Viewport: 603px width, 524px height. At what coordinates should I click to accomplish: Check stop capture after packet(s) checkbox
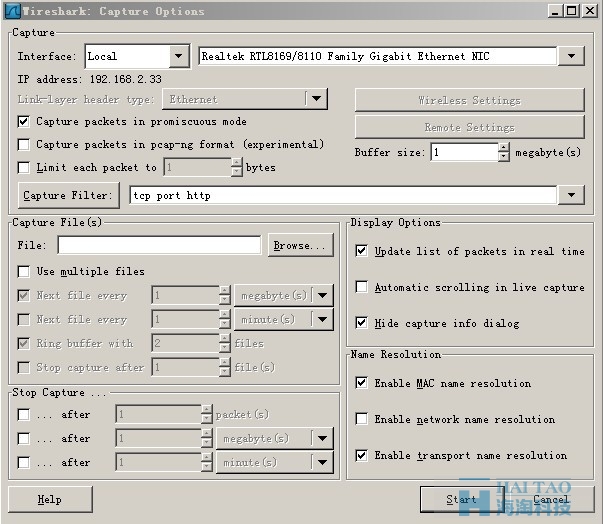(23, 414)
